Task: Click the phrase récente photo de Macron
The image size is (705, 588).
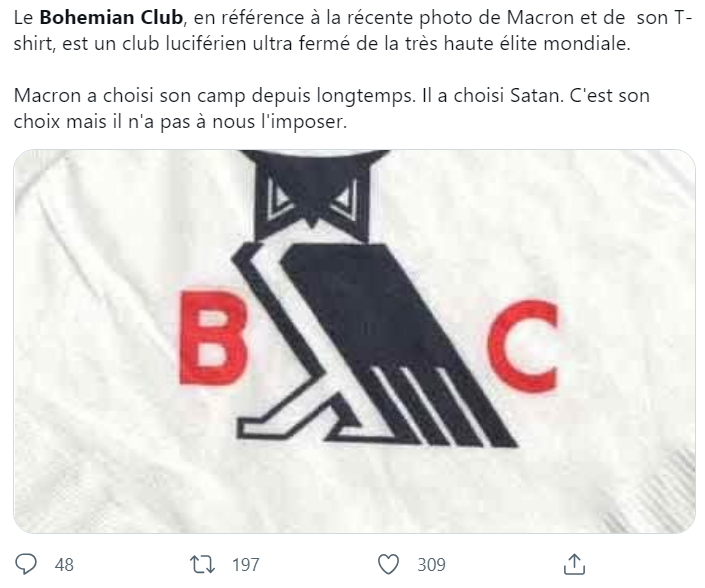Action: pos(451,18)
